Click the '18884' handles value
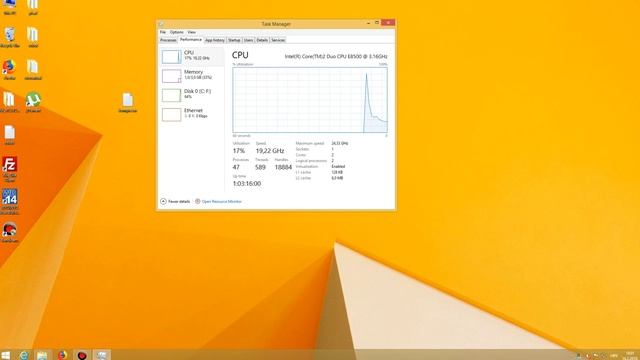The image size is (640, 360). [x=283, y=167]
